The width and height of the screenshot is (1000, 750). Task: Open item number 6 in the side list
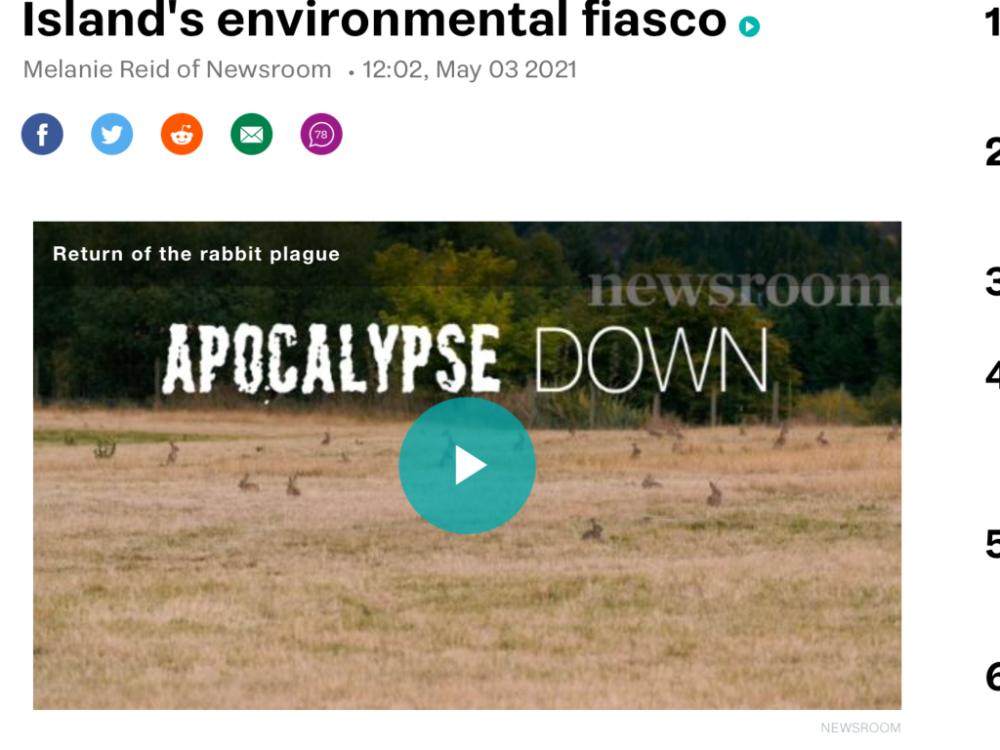pyautogui.click(x=992, y=676)
